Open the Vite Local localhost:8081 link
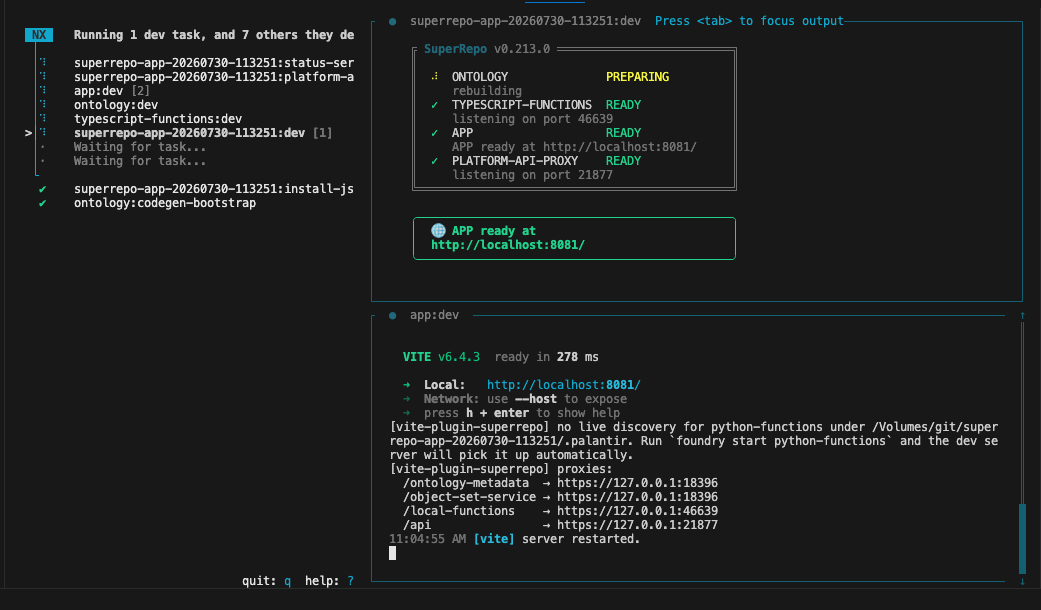The image size is (1041, 610). click(564, 385)
